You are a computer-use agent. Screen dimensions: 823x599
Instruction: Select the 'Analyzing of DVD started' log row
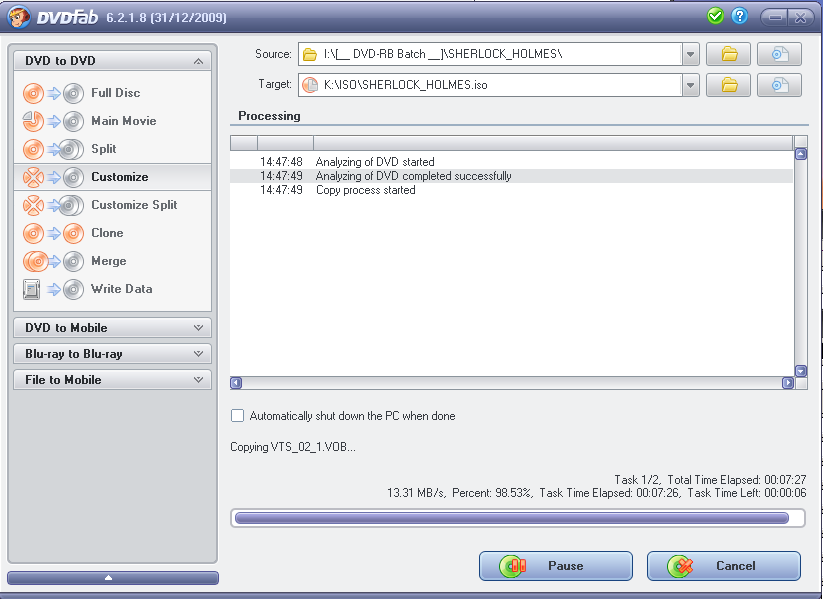click(x=511, y=162)
